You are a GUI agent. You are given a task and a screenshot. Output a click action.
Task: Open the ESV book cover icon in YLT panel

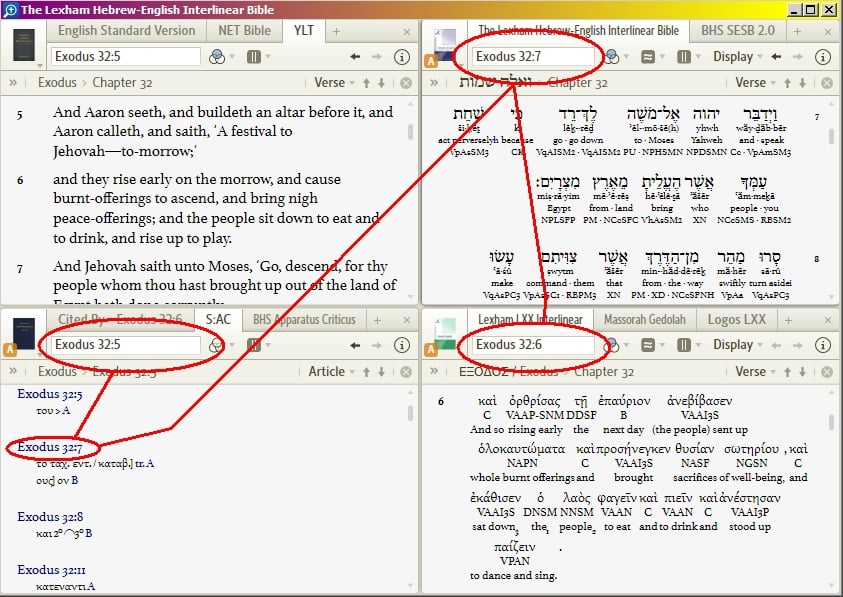coord(23,45)
